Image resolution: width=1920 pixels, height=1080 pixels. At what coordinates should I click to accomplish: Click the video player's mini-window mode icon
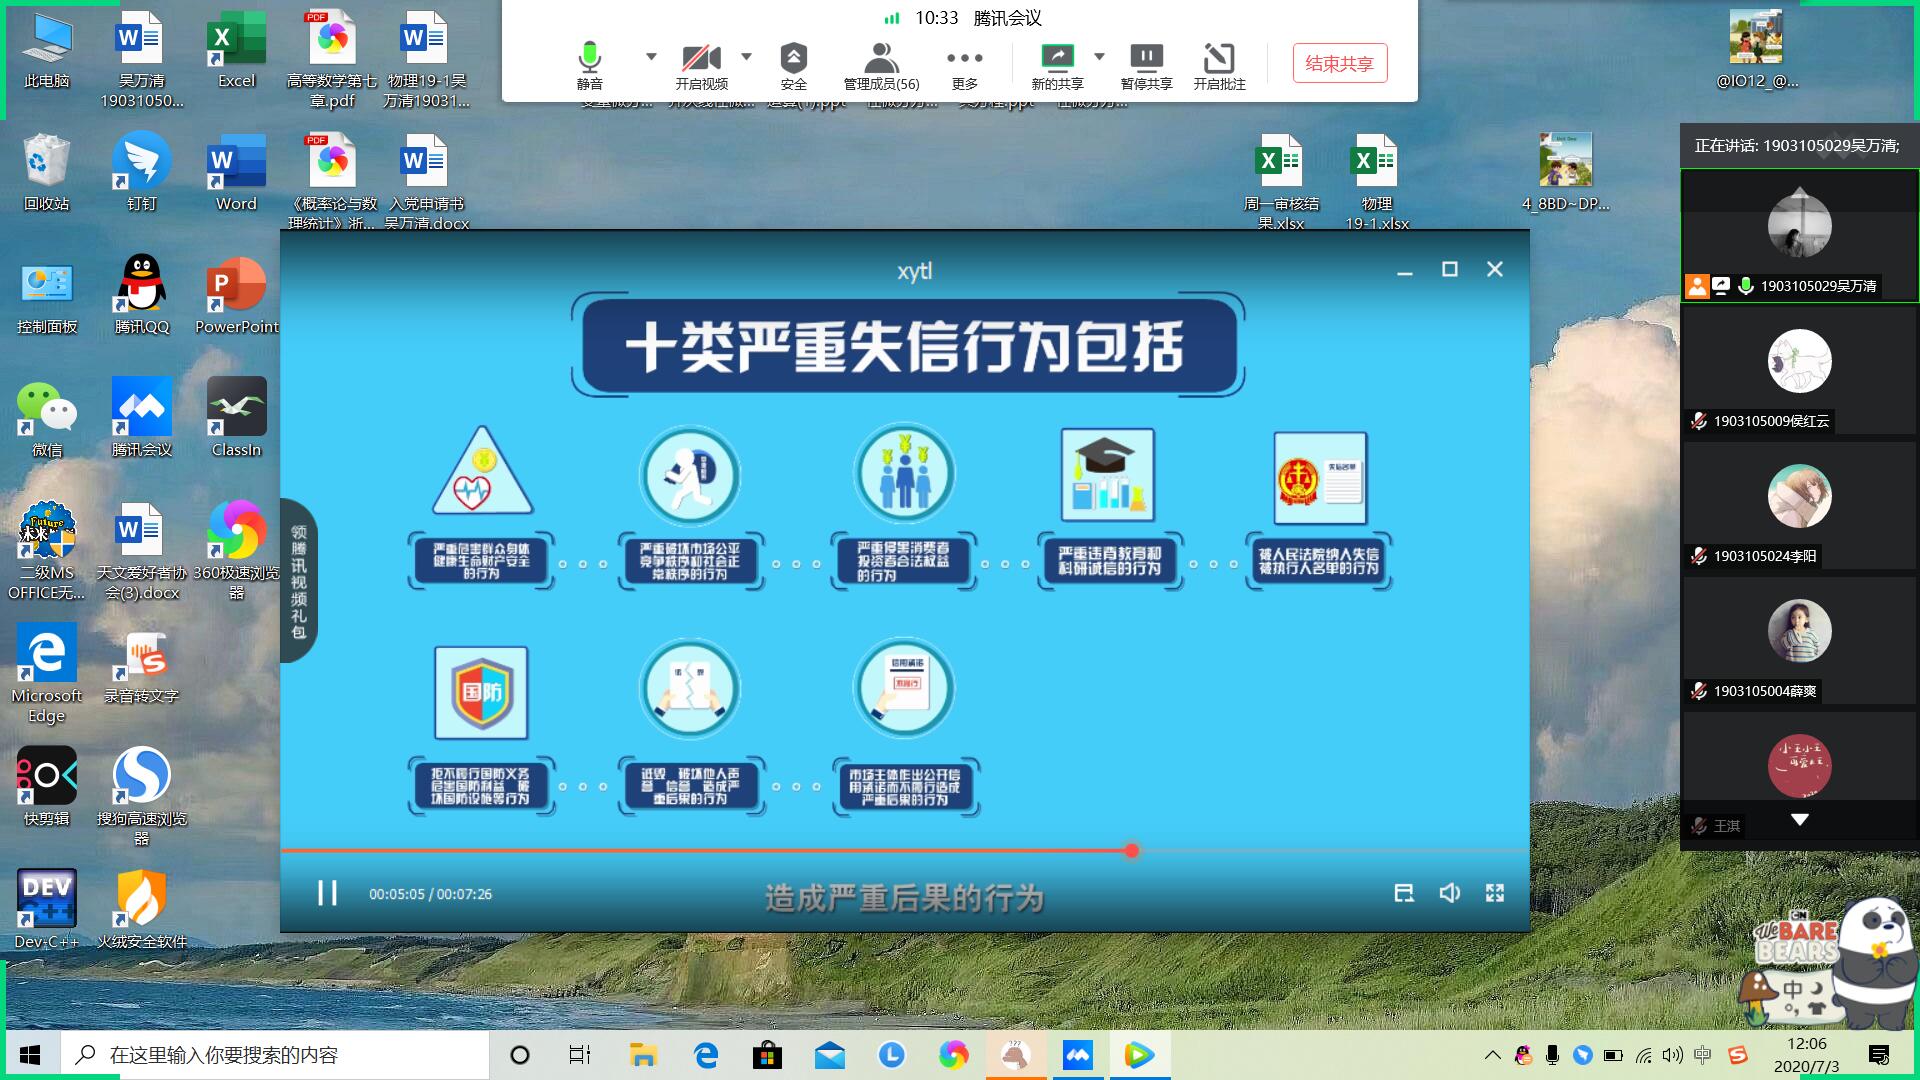click(x=1404, y=893)
